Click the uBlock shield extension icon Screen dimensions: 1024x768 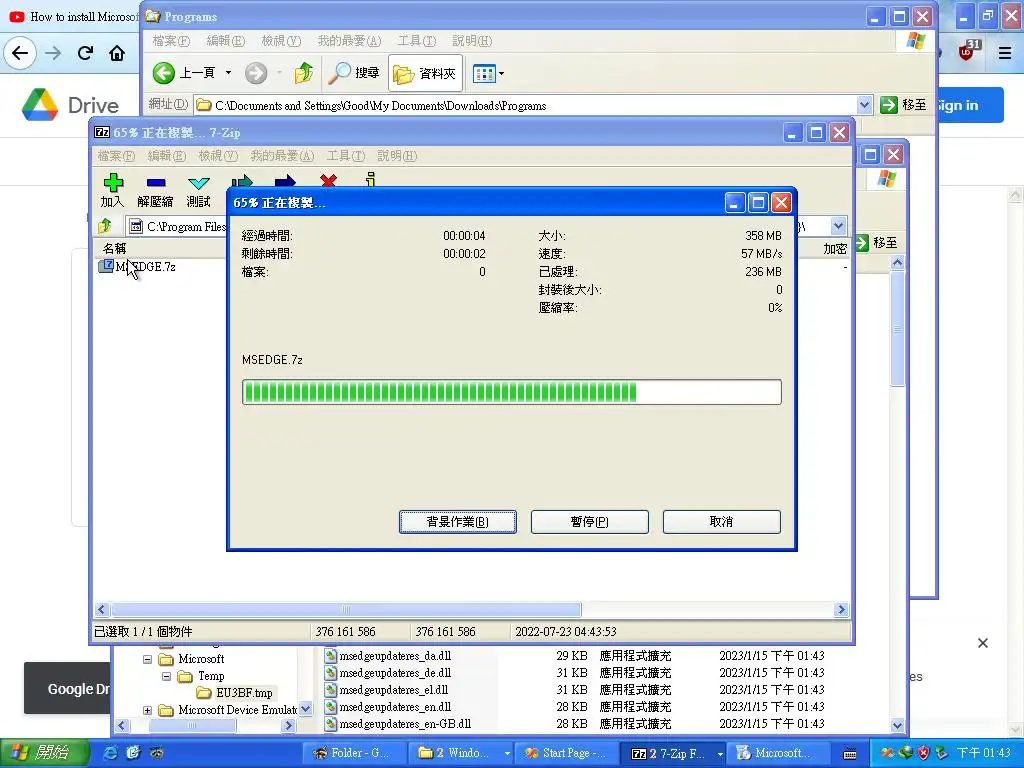pyautogui.click(x=968, y=51)
